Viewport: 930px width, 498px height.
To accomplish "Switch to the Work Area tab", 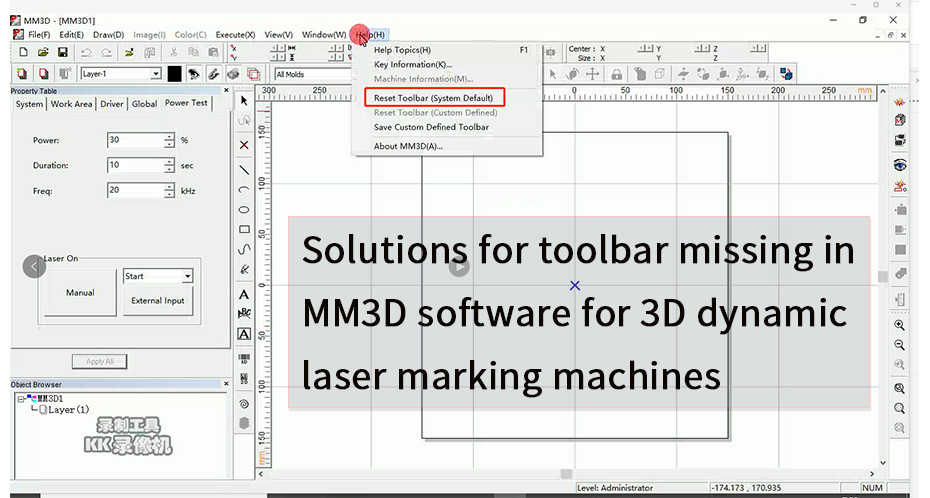I will coord(71,104).
